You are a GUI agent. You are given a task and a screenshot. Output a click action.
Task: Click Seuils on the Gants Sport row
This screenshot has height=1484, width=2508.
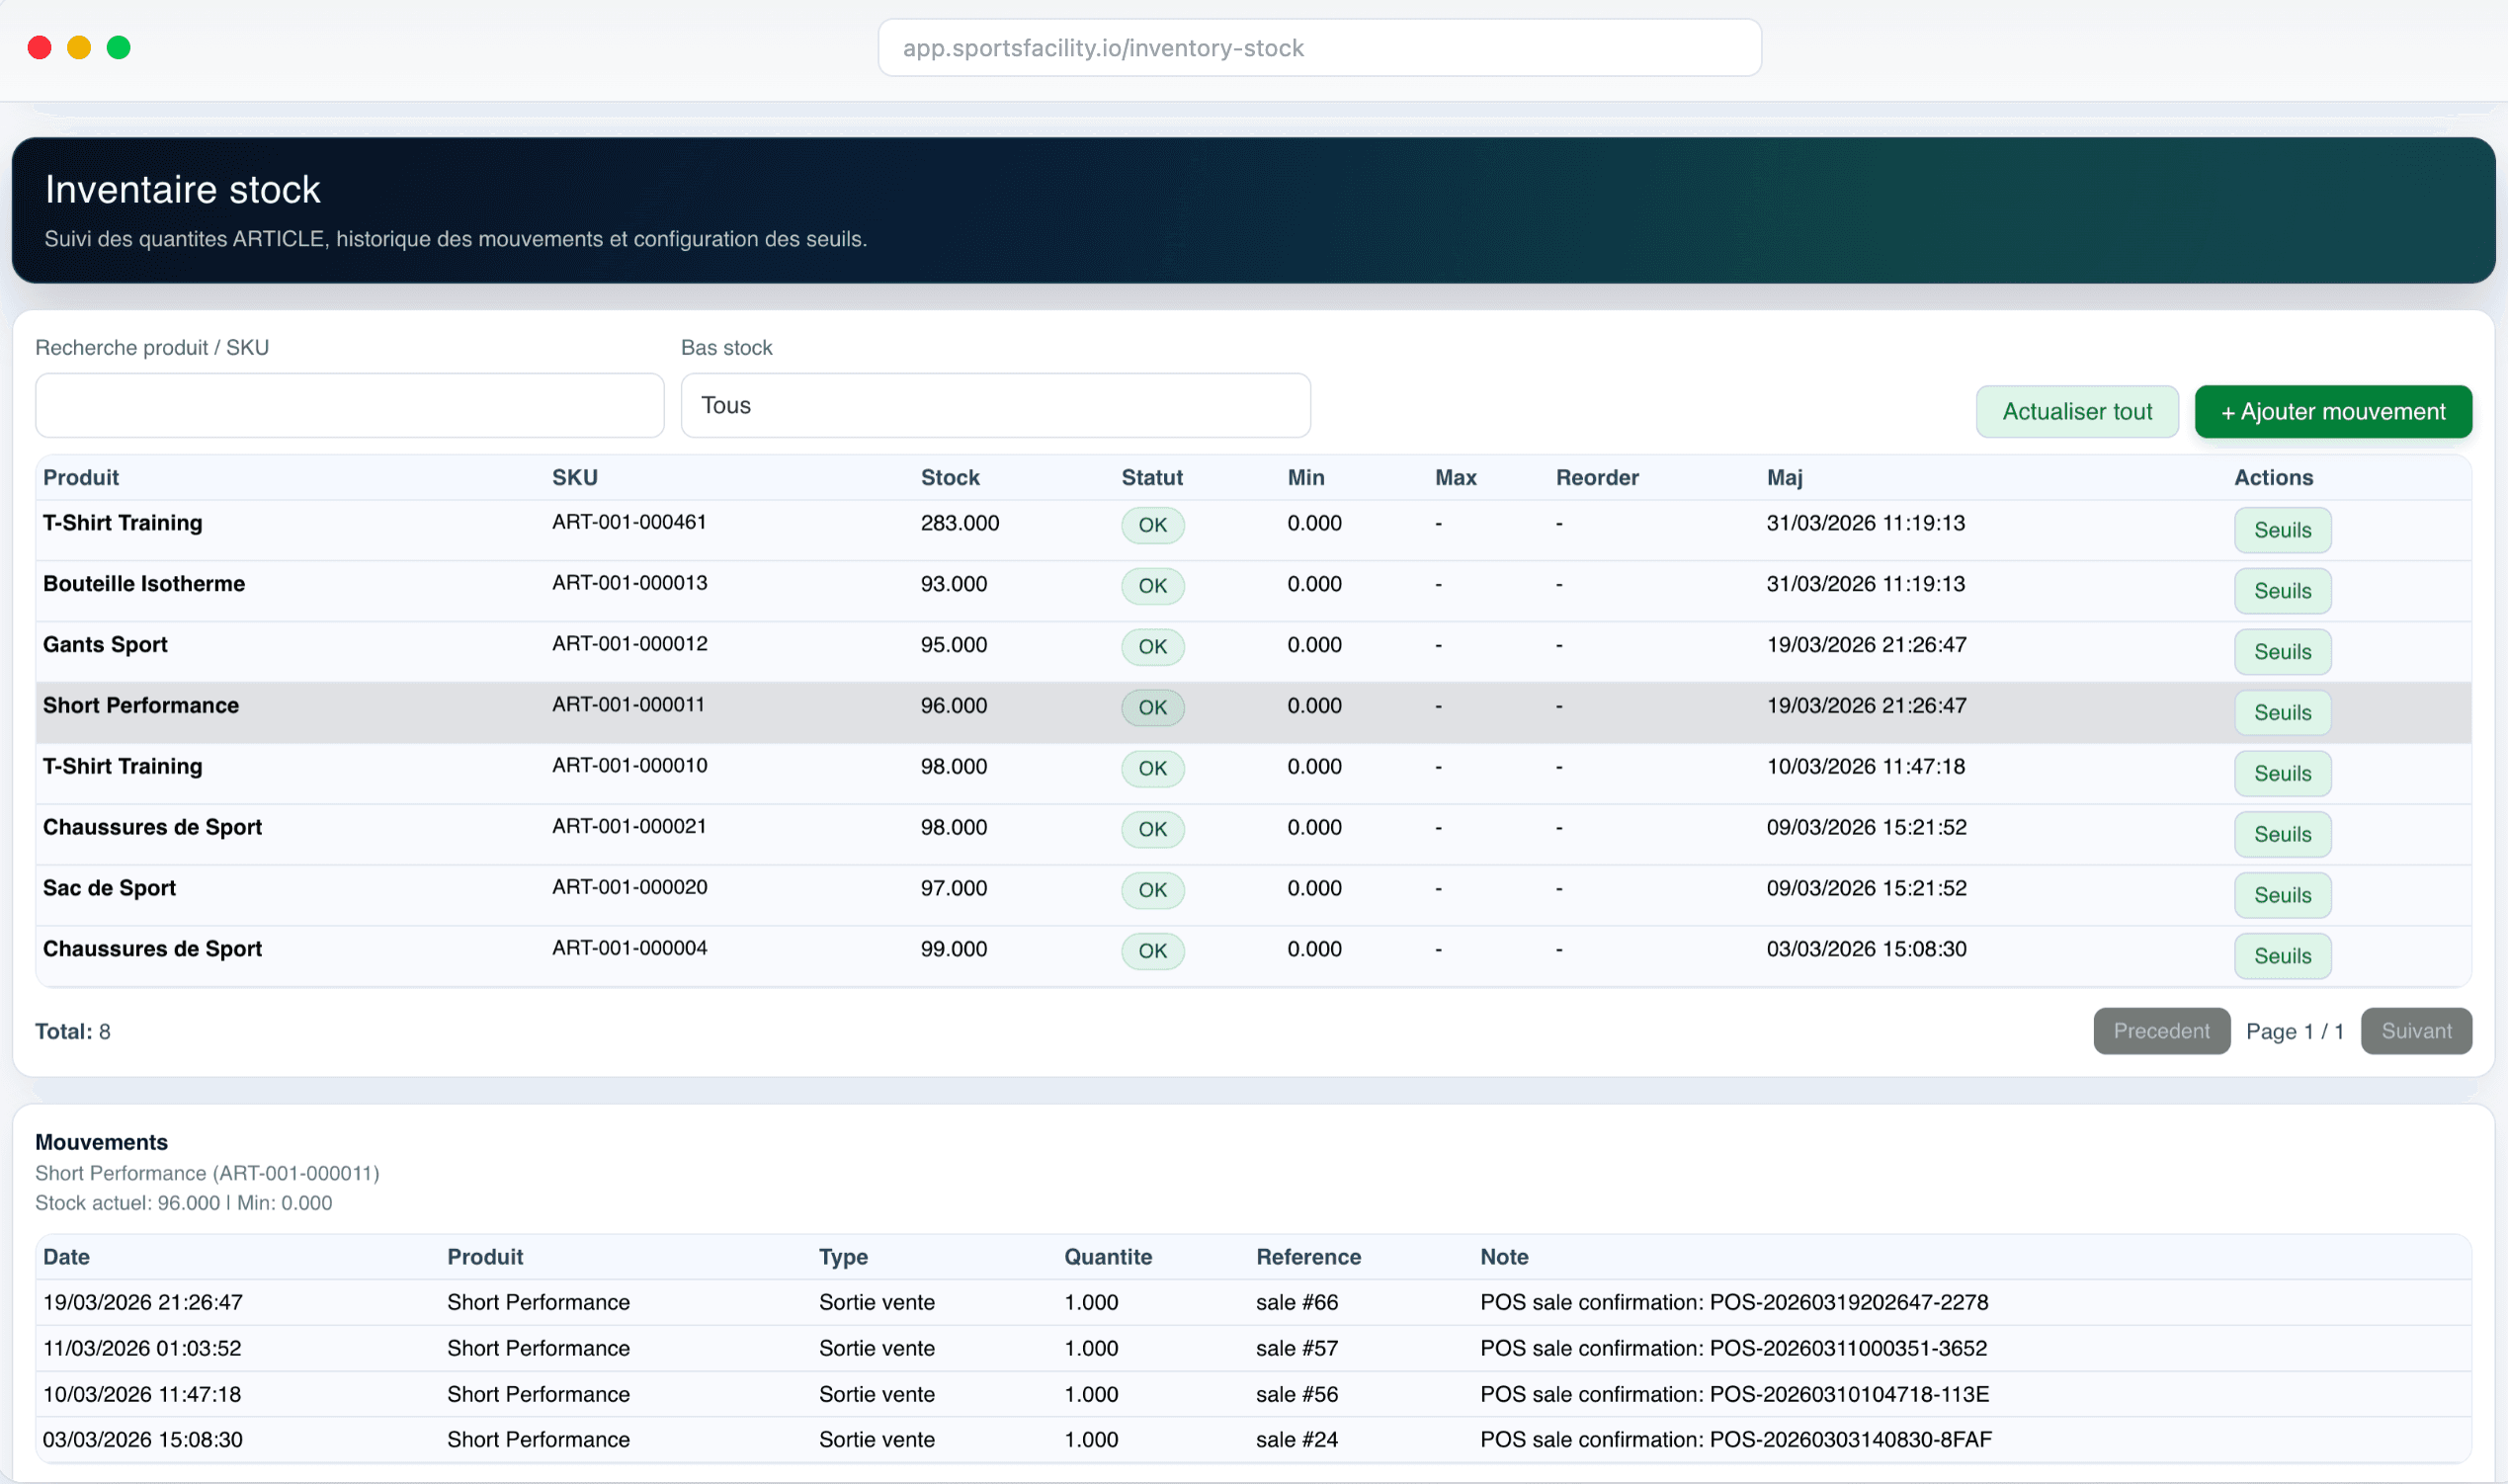[2281, 652]
